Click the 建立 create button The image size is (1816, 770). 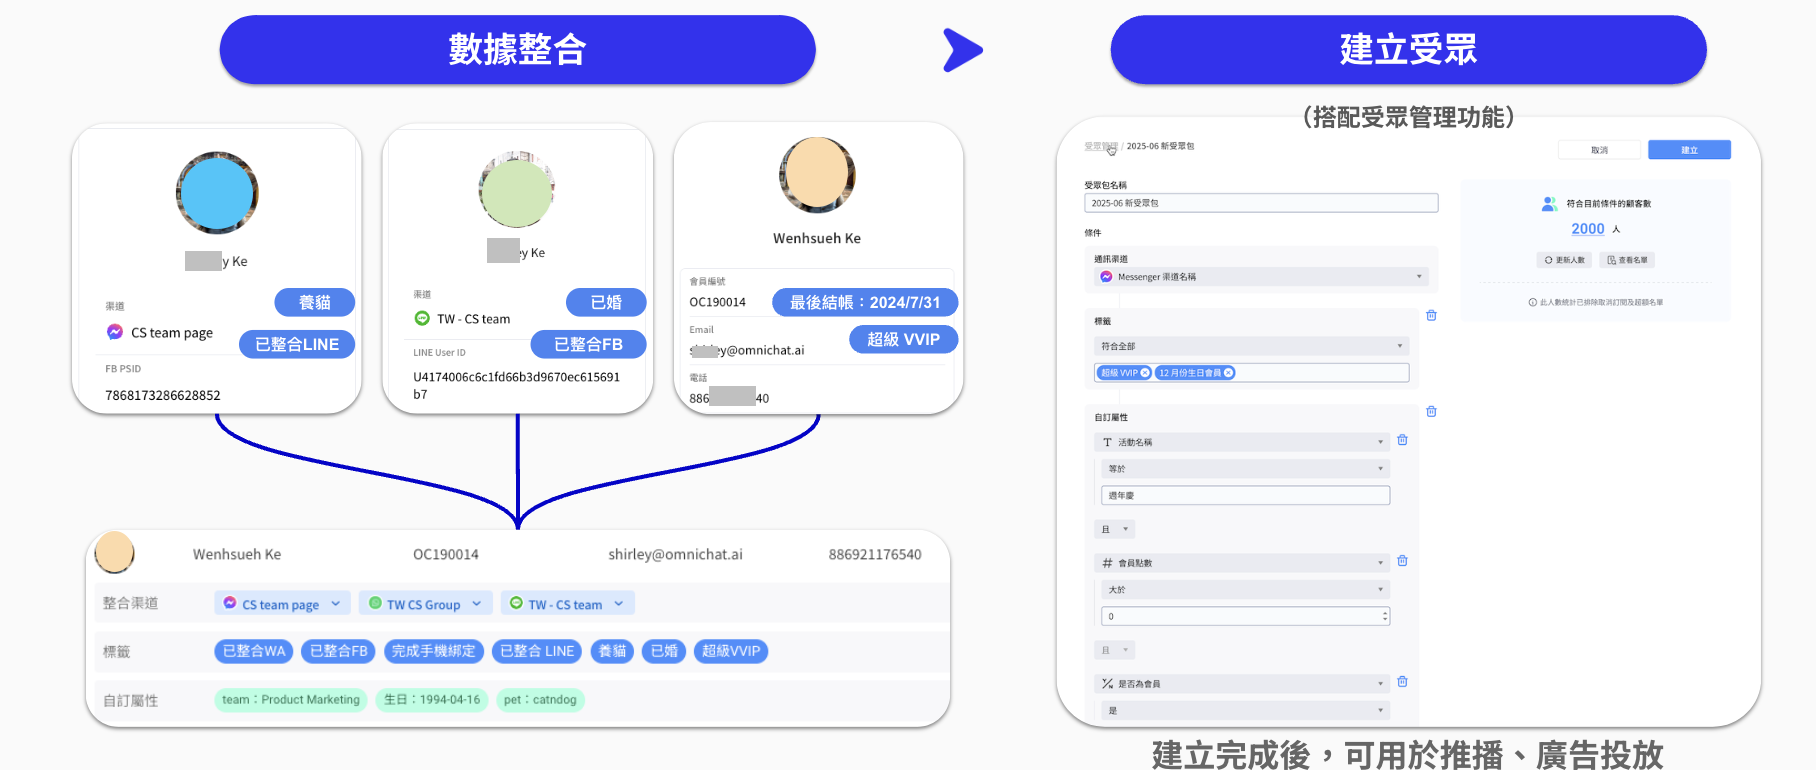tap(1689, 150)
